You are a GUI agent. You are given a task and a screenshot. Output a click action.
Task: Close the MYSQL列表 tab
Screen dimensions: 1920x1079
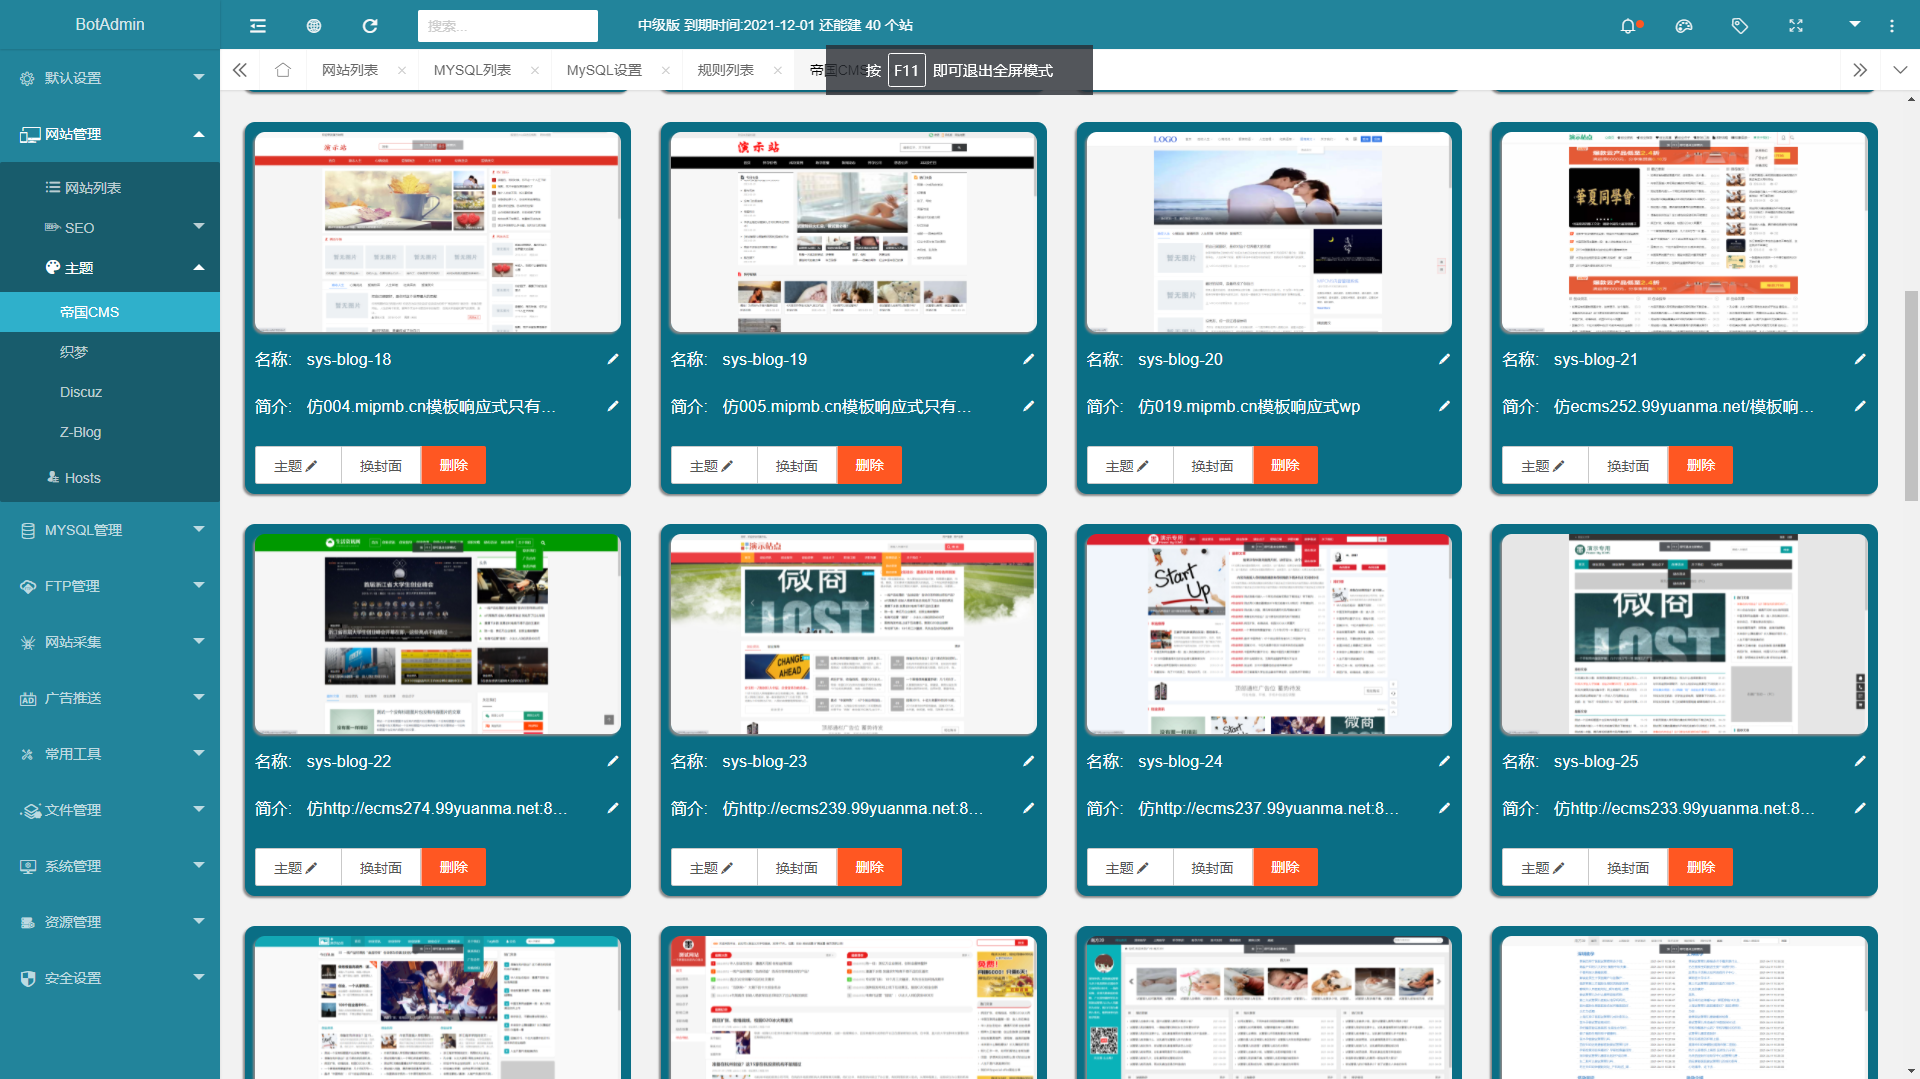[535, 70]
